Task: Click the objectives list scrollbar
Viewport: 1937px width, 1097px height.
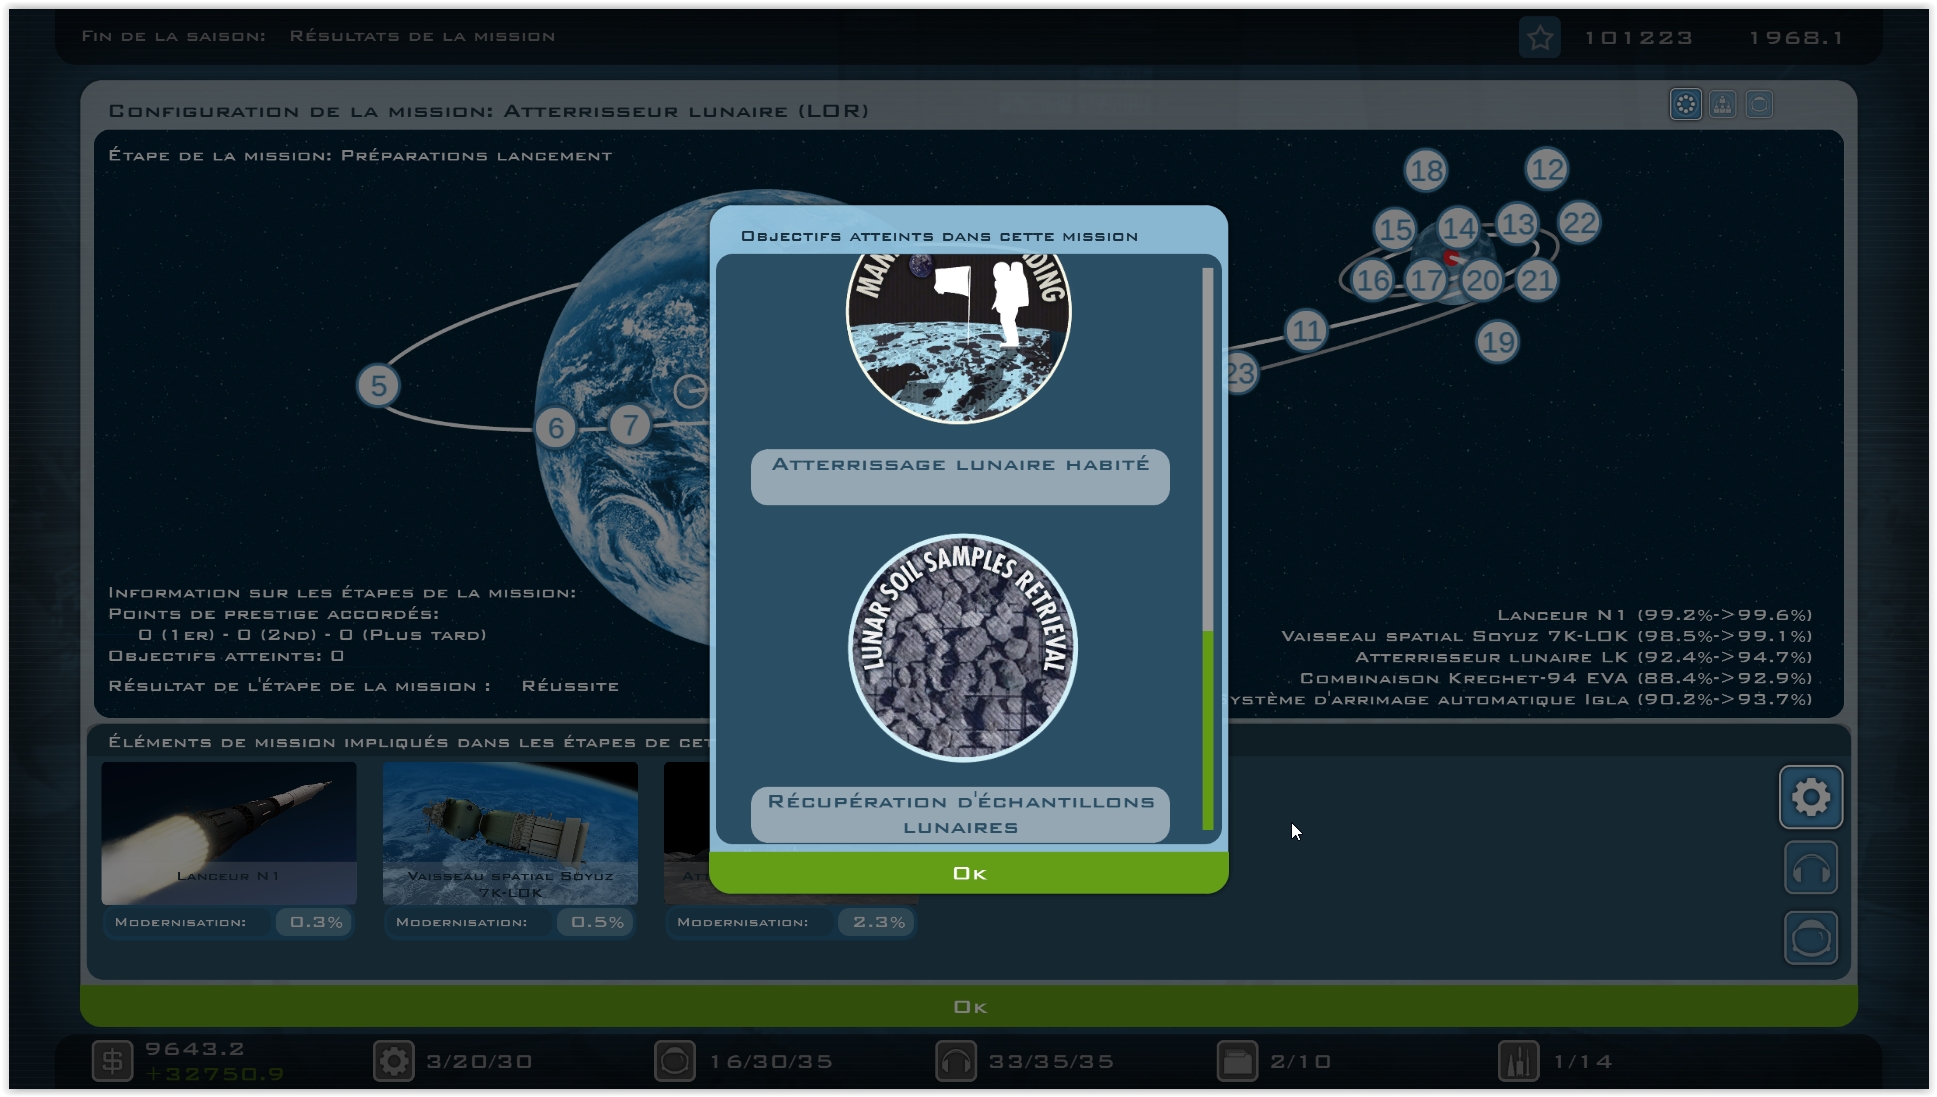Action: coord(1207,729)
